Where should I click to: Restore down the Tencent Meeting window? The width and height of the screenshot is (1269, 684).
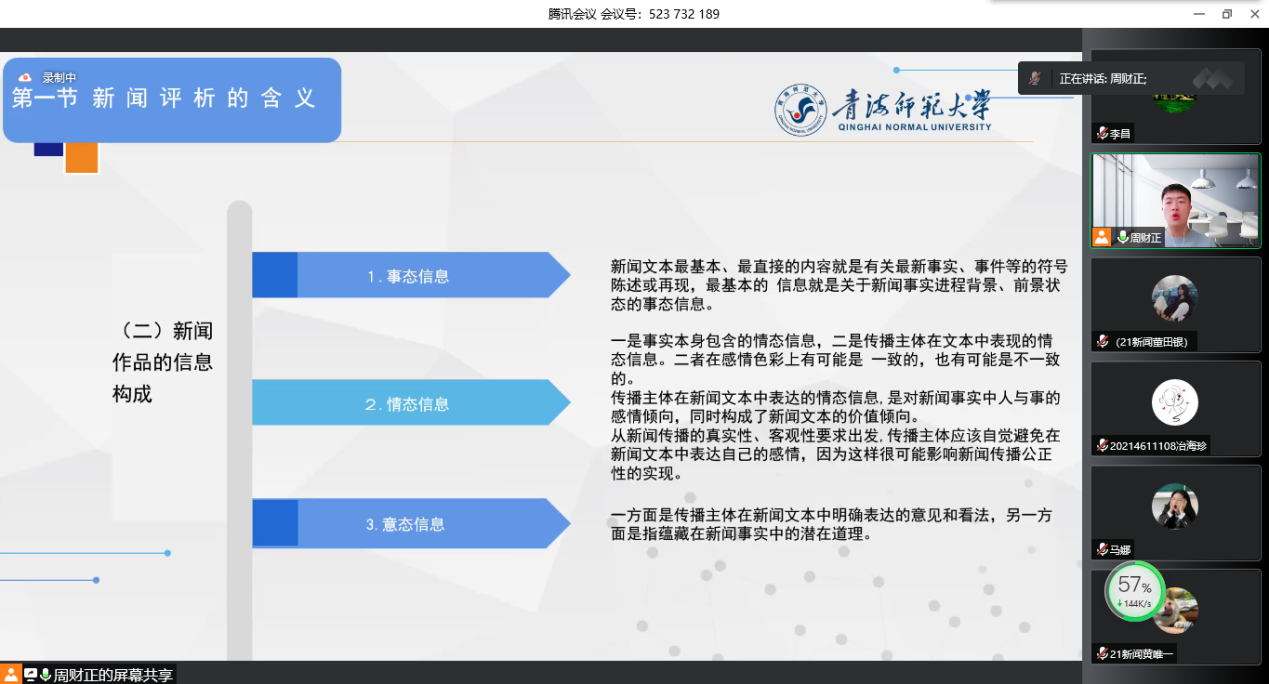[1227, 14]
